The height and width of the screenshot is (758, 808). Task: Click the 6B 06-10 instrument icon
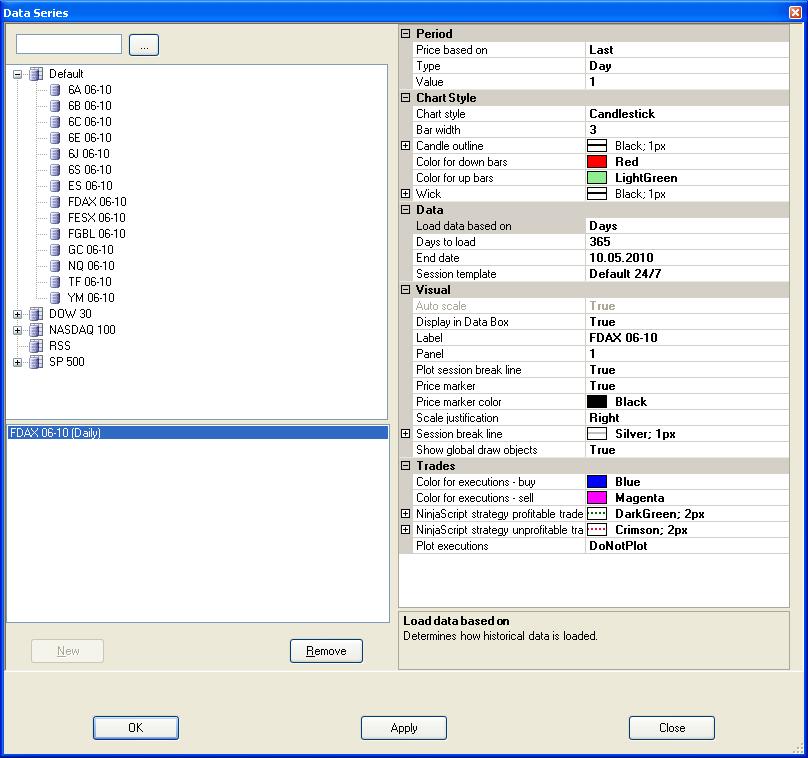pos(55,106)
